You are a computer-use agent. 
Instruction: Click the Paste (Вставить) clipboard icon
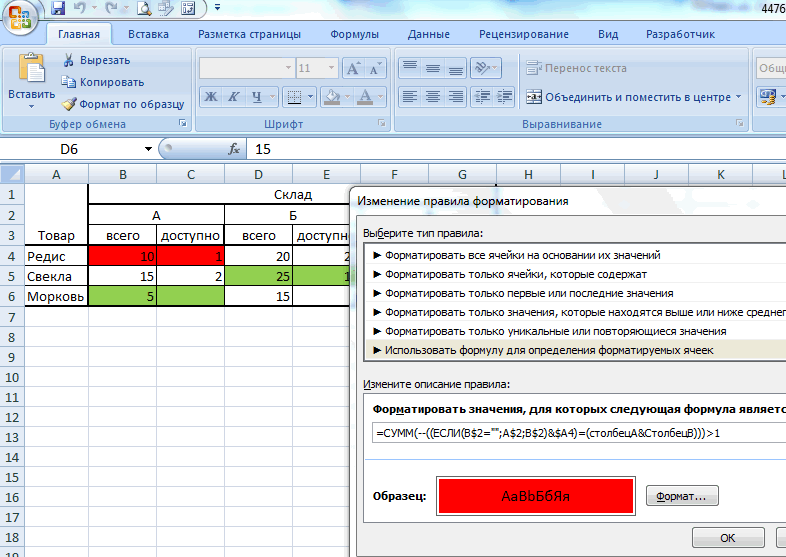32,68
